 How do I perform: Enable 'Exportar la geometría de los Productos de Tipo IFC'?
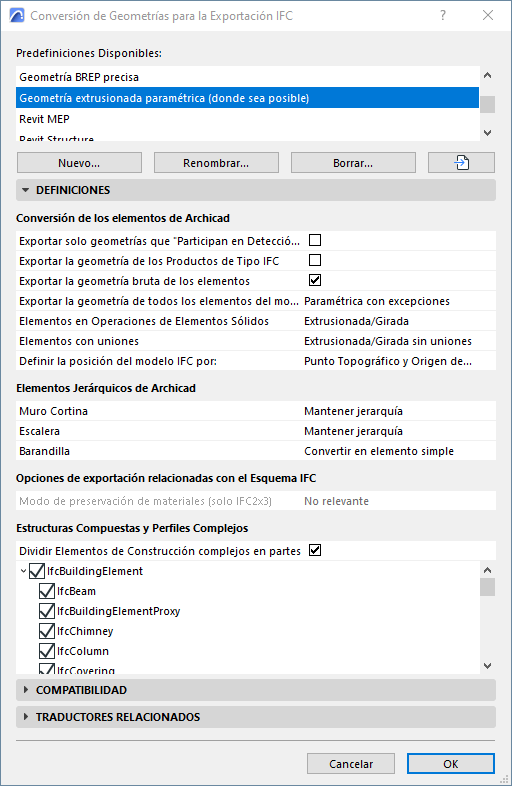click(x=315, y=261)
